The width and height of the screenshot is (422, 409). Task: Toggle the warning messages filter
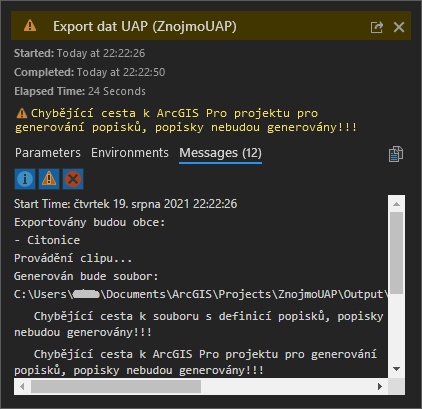[49, 179]
